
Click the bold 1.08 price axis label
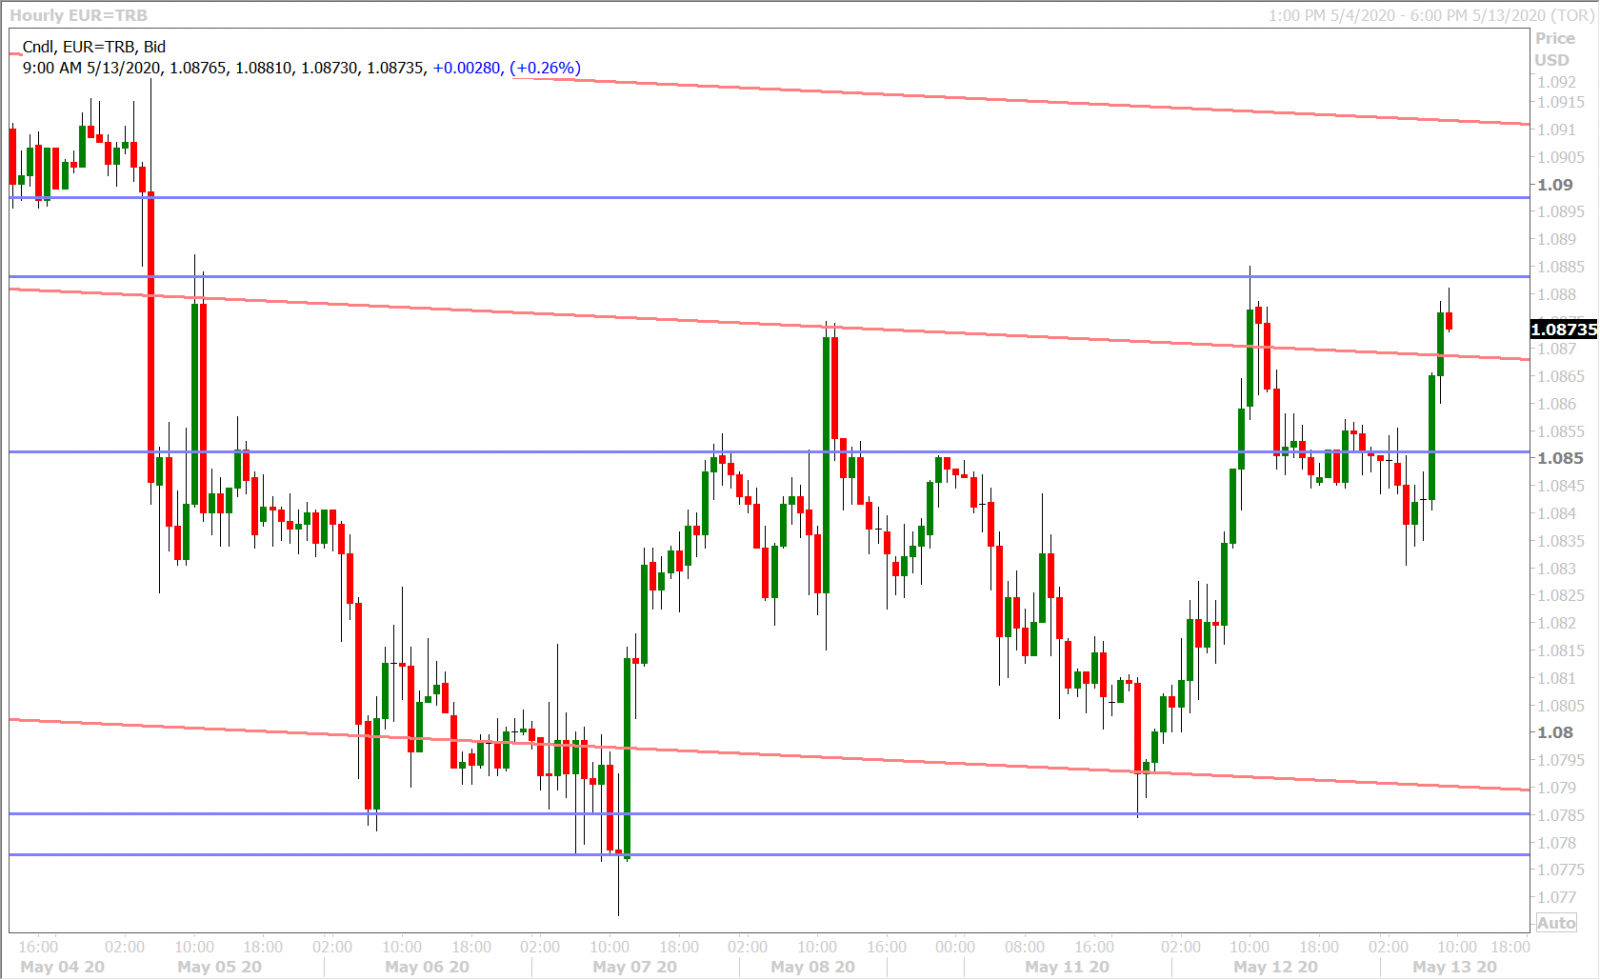1555,733
